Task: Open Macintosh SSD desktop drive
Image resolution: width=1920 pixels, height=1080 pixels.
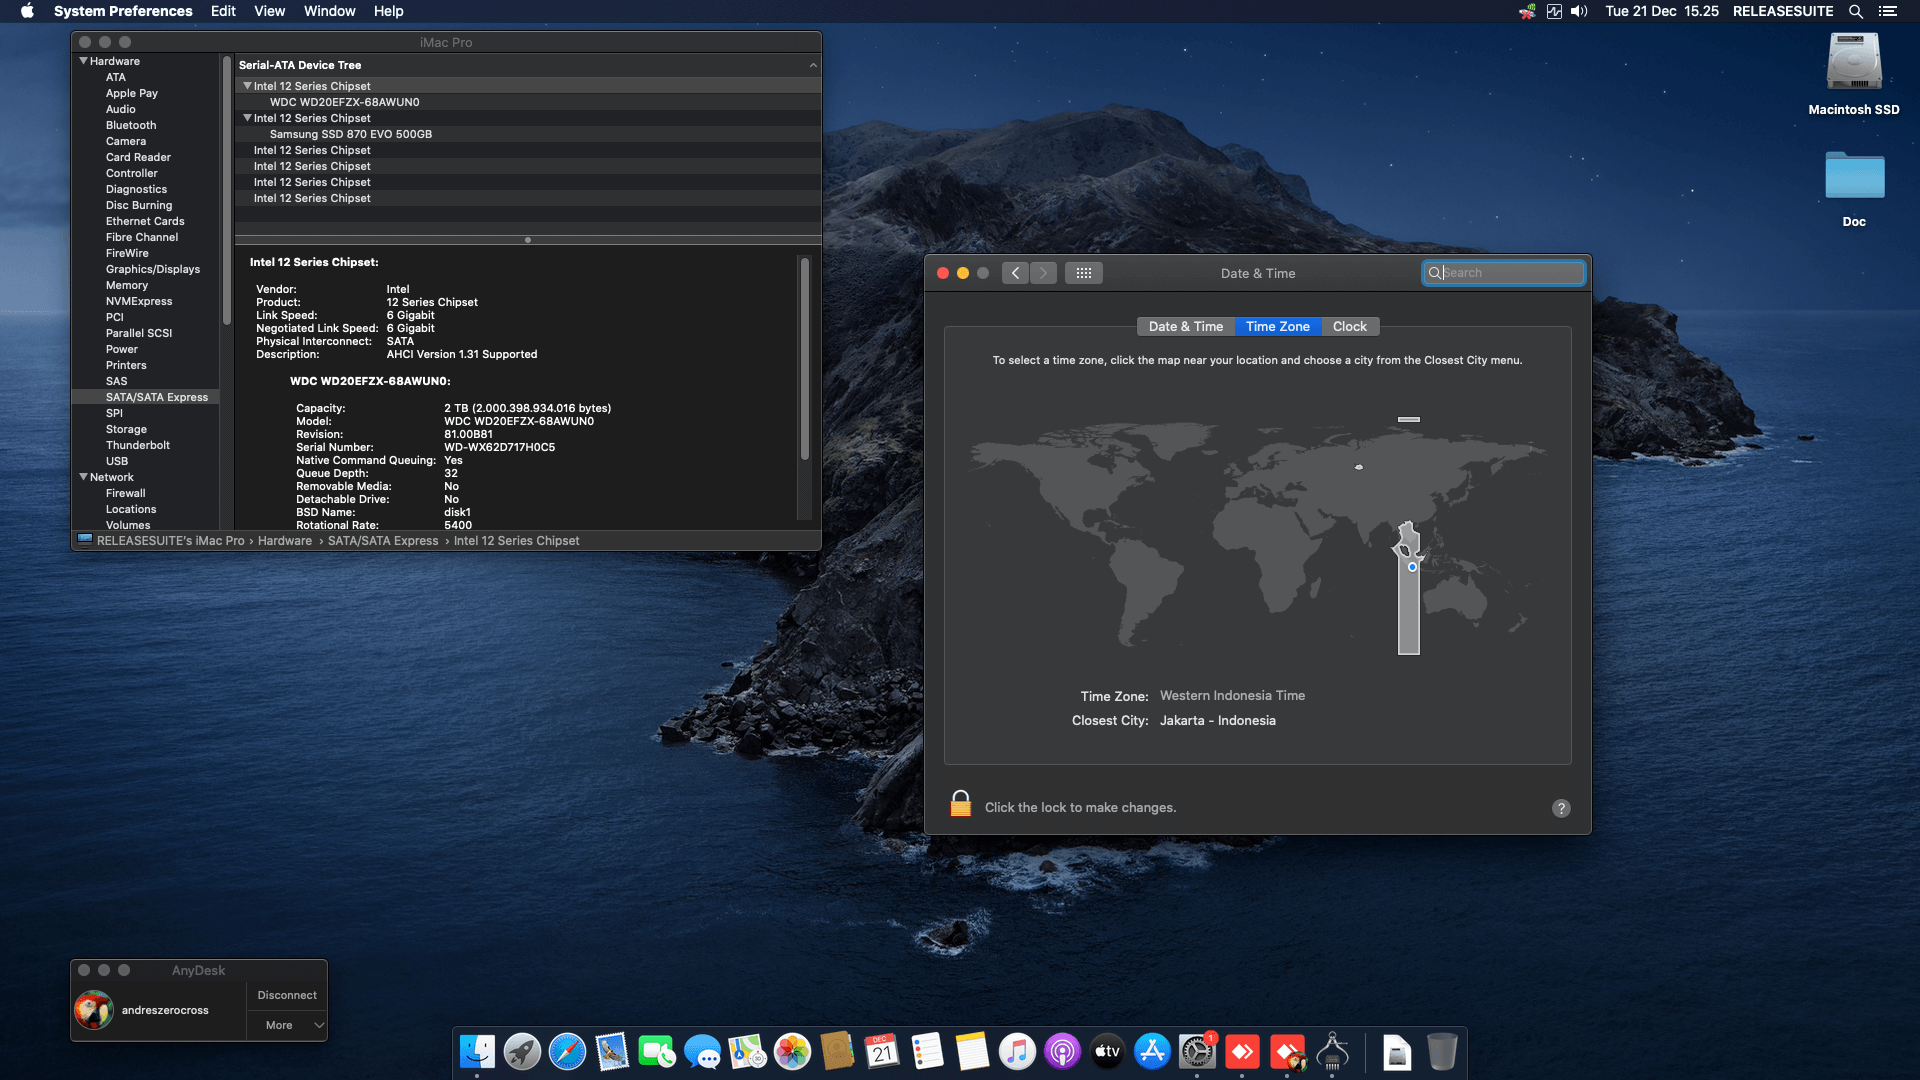Action: pyautogui.click(x=1854, y=63)
